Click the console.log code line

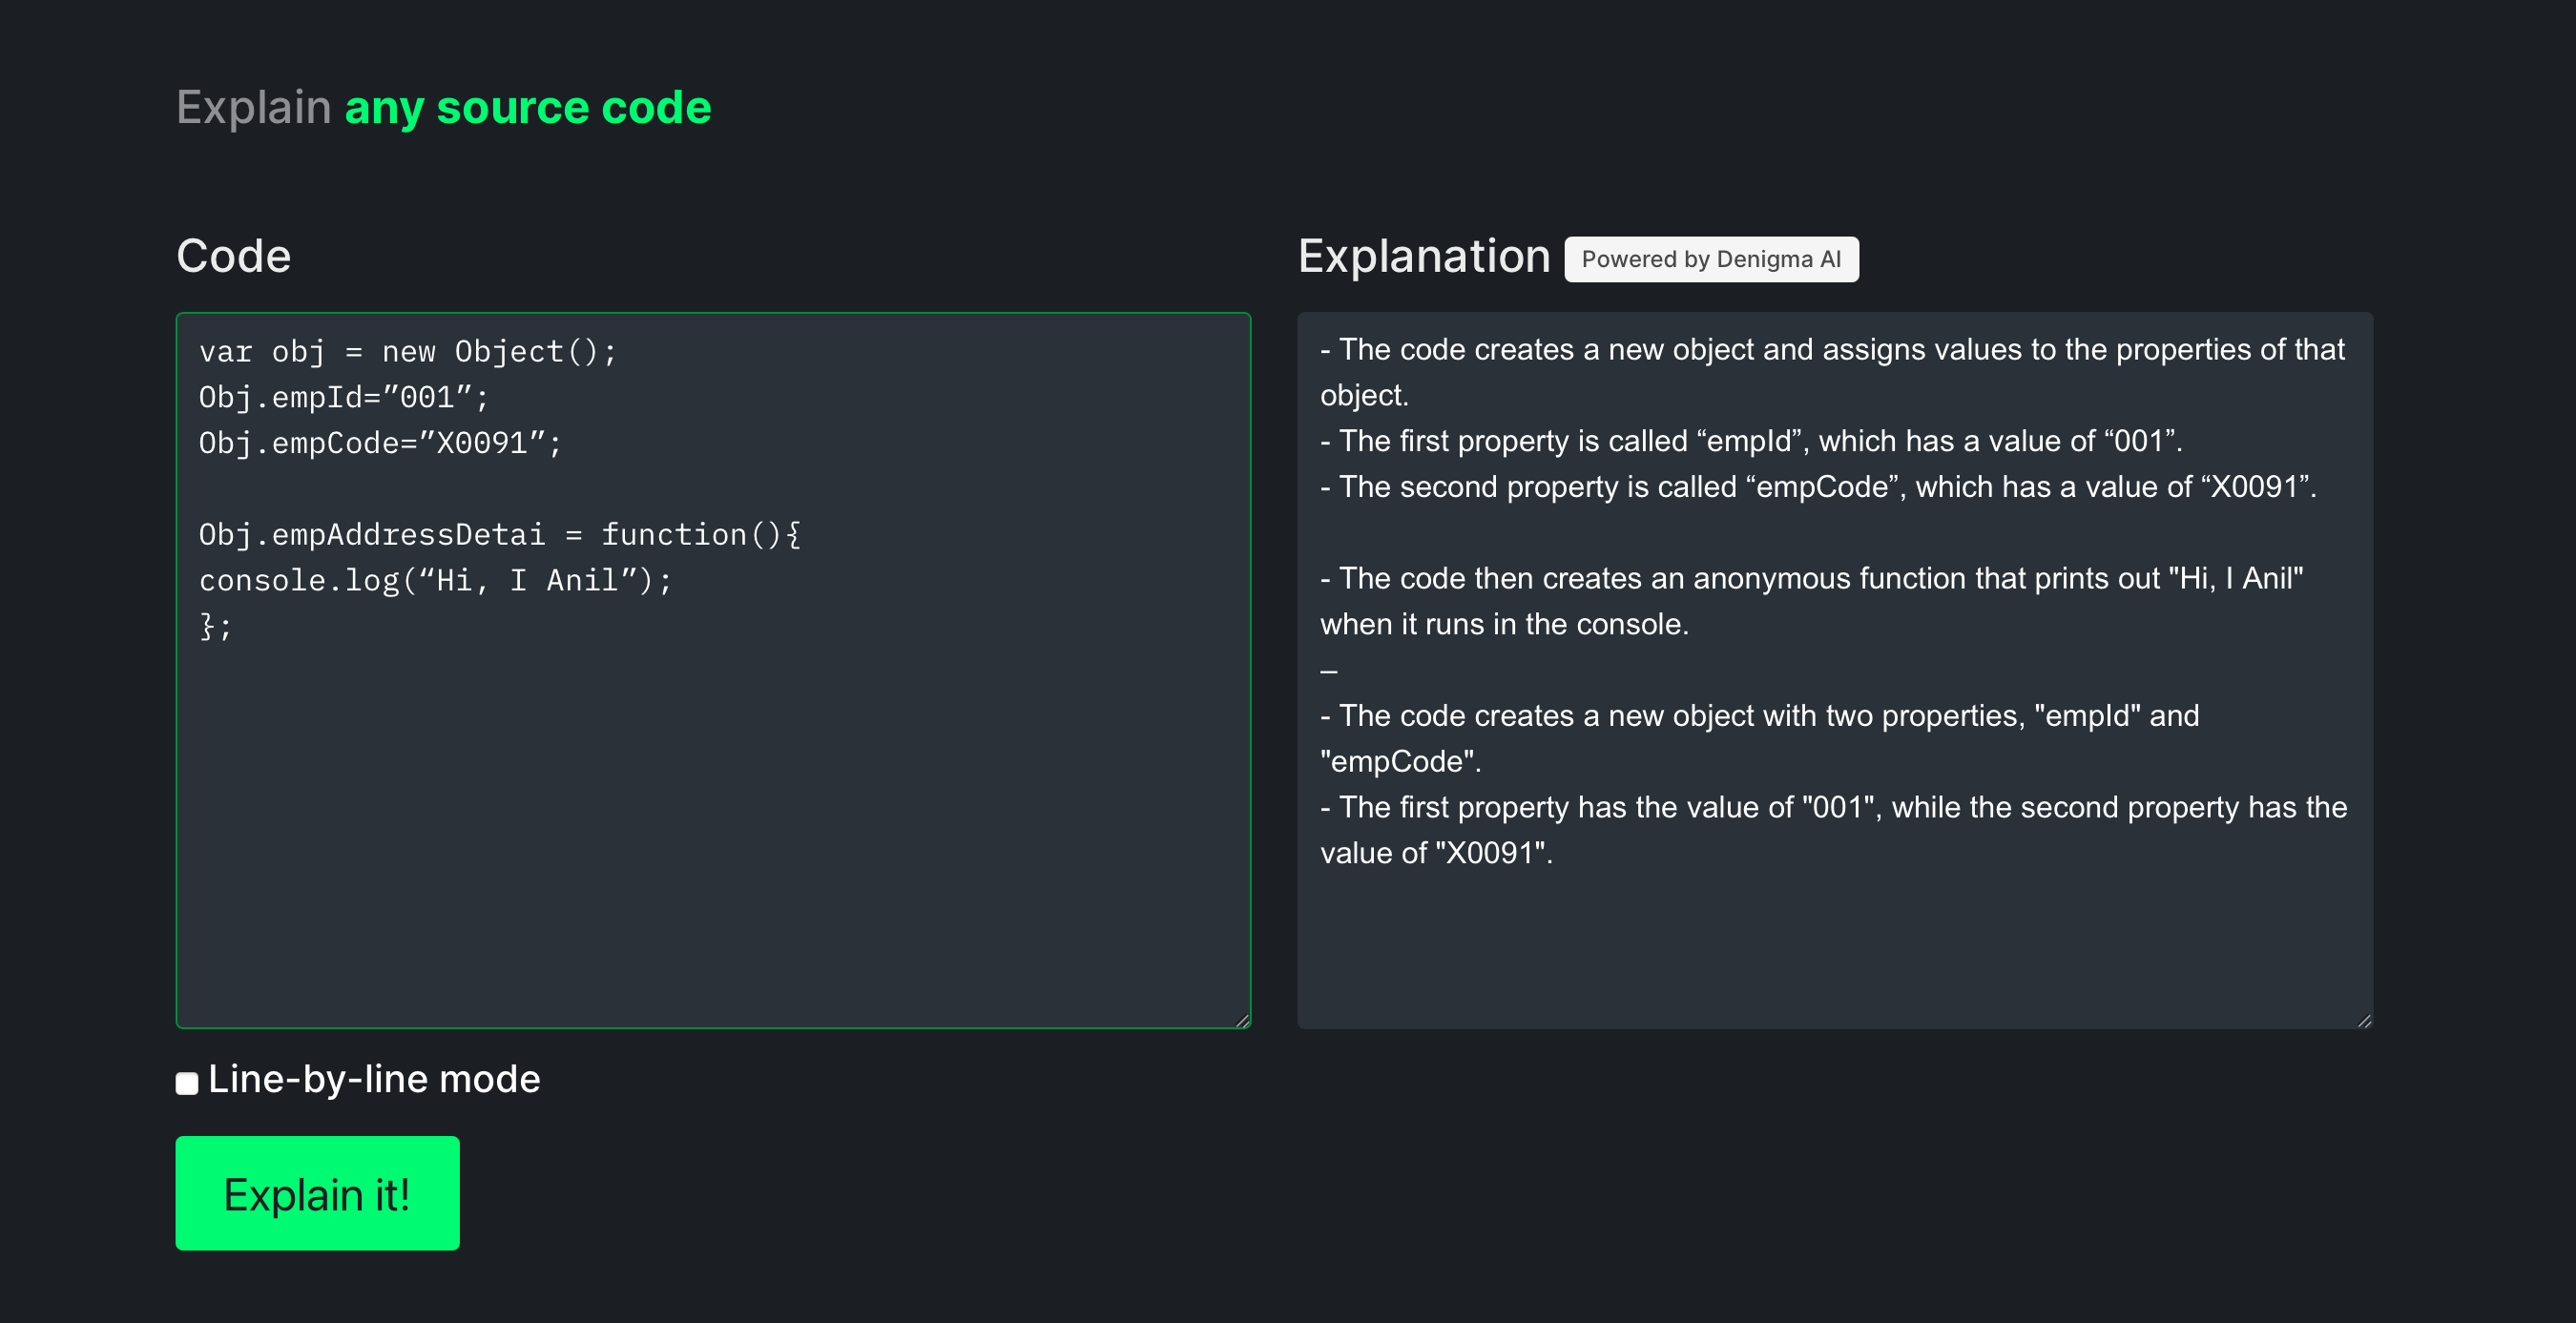436,581
